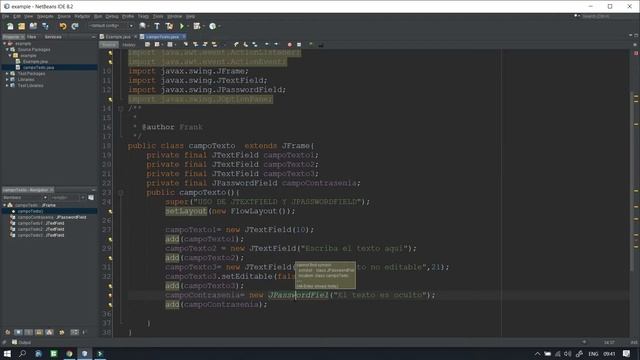This screenshot has height=360, width=640.
Task: Select campoTexto() constructor in Navigator
Action: 27,211
